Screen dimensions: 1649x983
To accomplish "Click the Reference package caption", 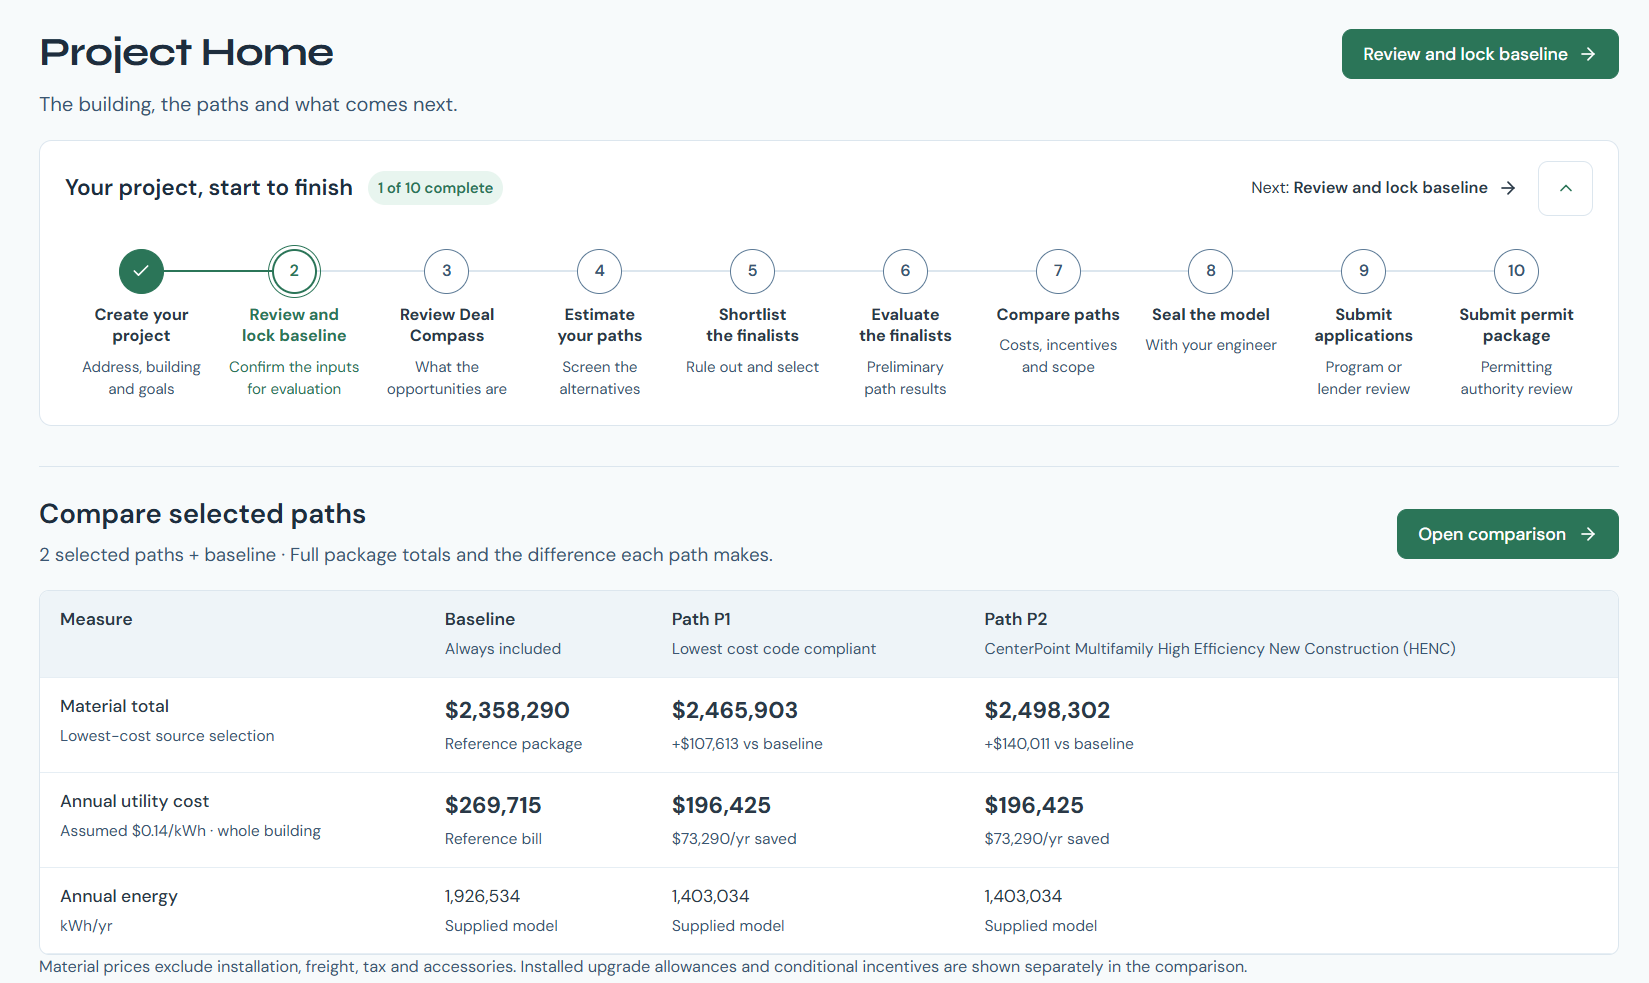I will click(x=513, y=744).
